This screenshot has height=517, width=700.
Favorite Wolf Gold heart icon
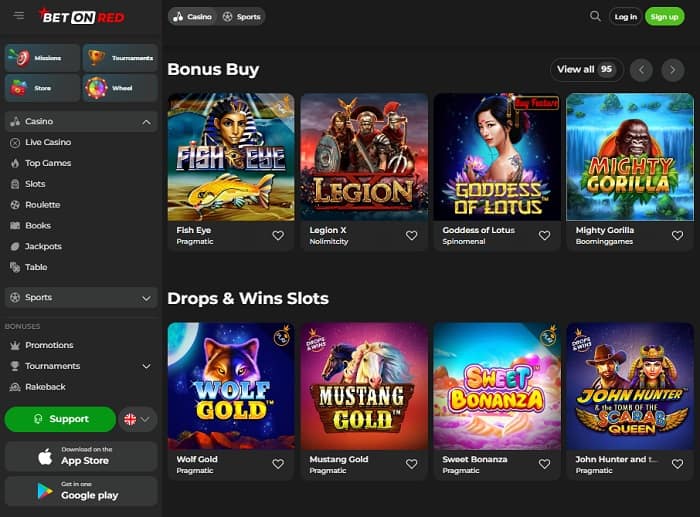point(278,464)
